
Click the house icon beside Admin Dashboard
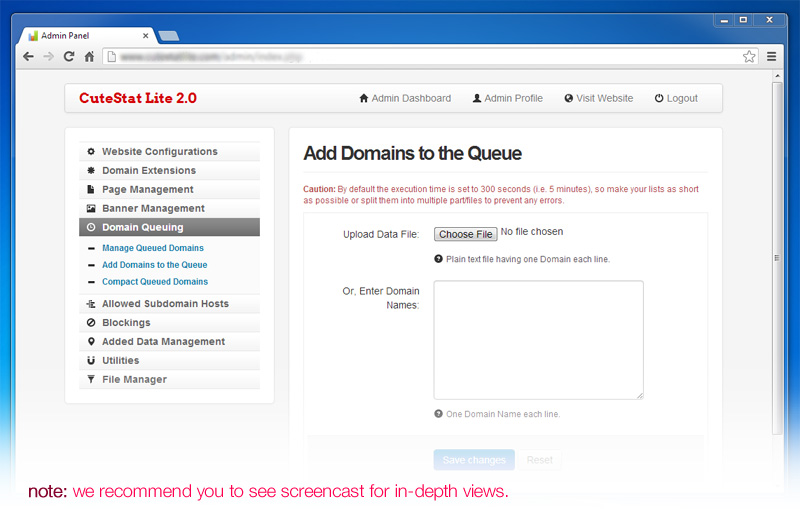click(x=364, y=98)
